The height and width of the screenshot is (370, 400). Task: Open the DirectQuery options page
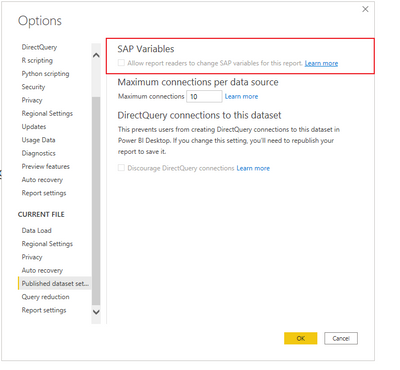pos(39,47)
